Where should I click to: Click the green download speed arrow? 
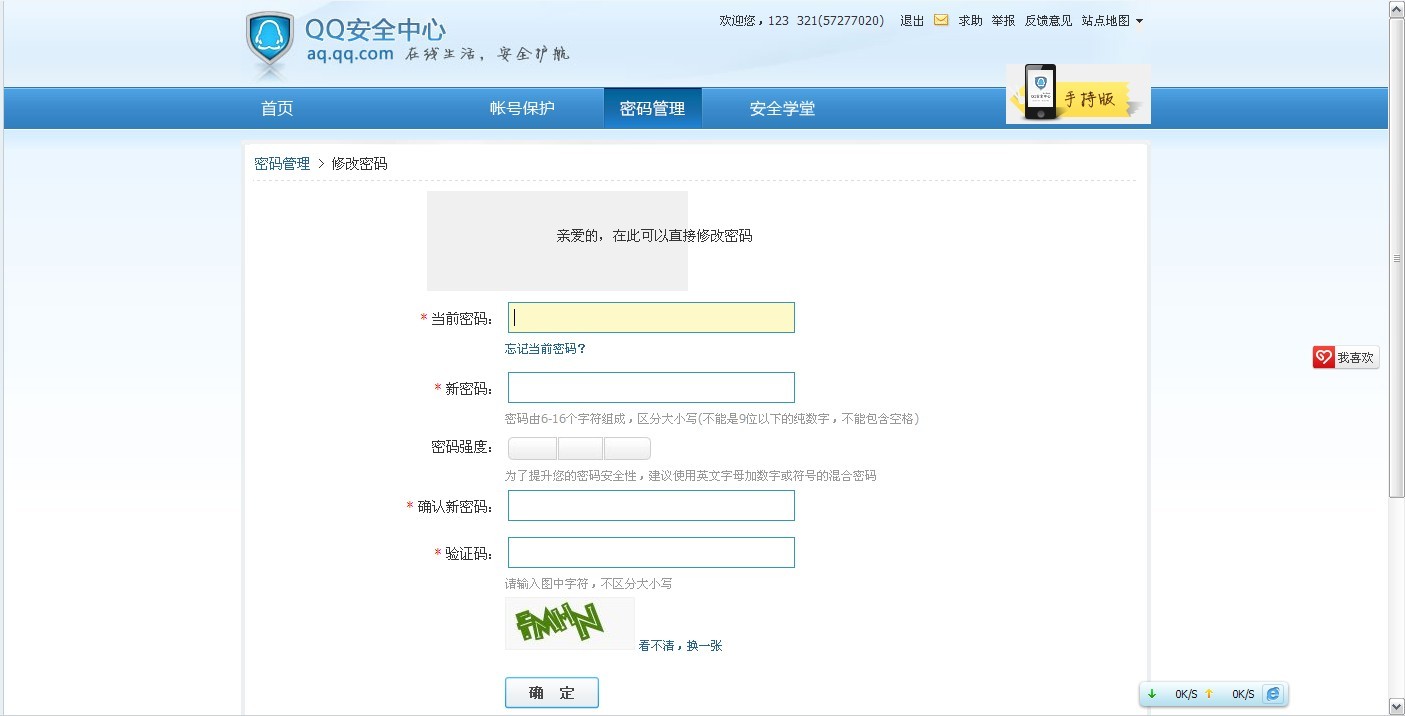1152,694
